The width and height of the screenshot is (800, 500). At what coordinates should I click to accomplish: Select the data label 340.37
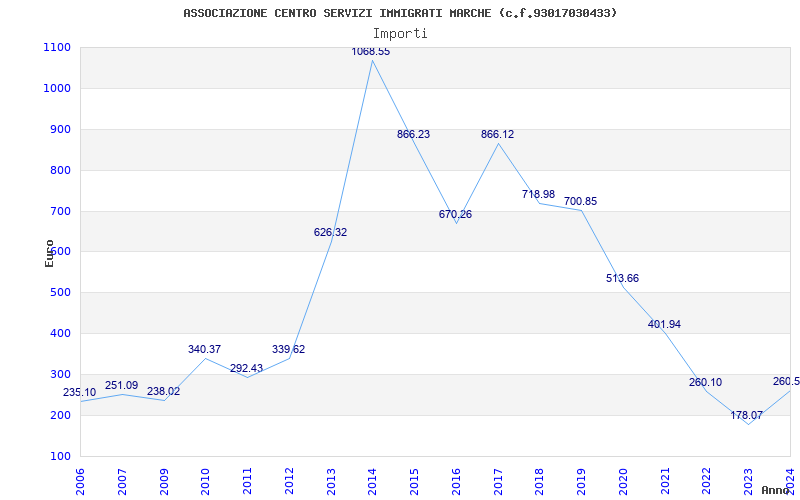coord(204,349)
